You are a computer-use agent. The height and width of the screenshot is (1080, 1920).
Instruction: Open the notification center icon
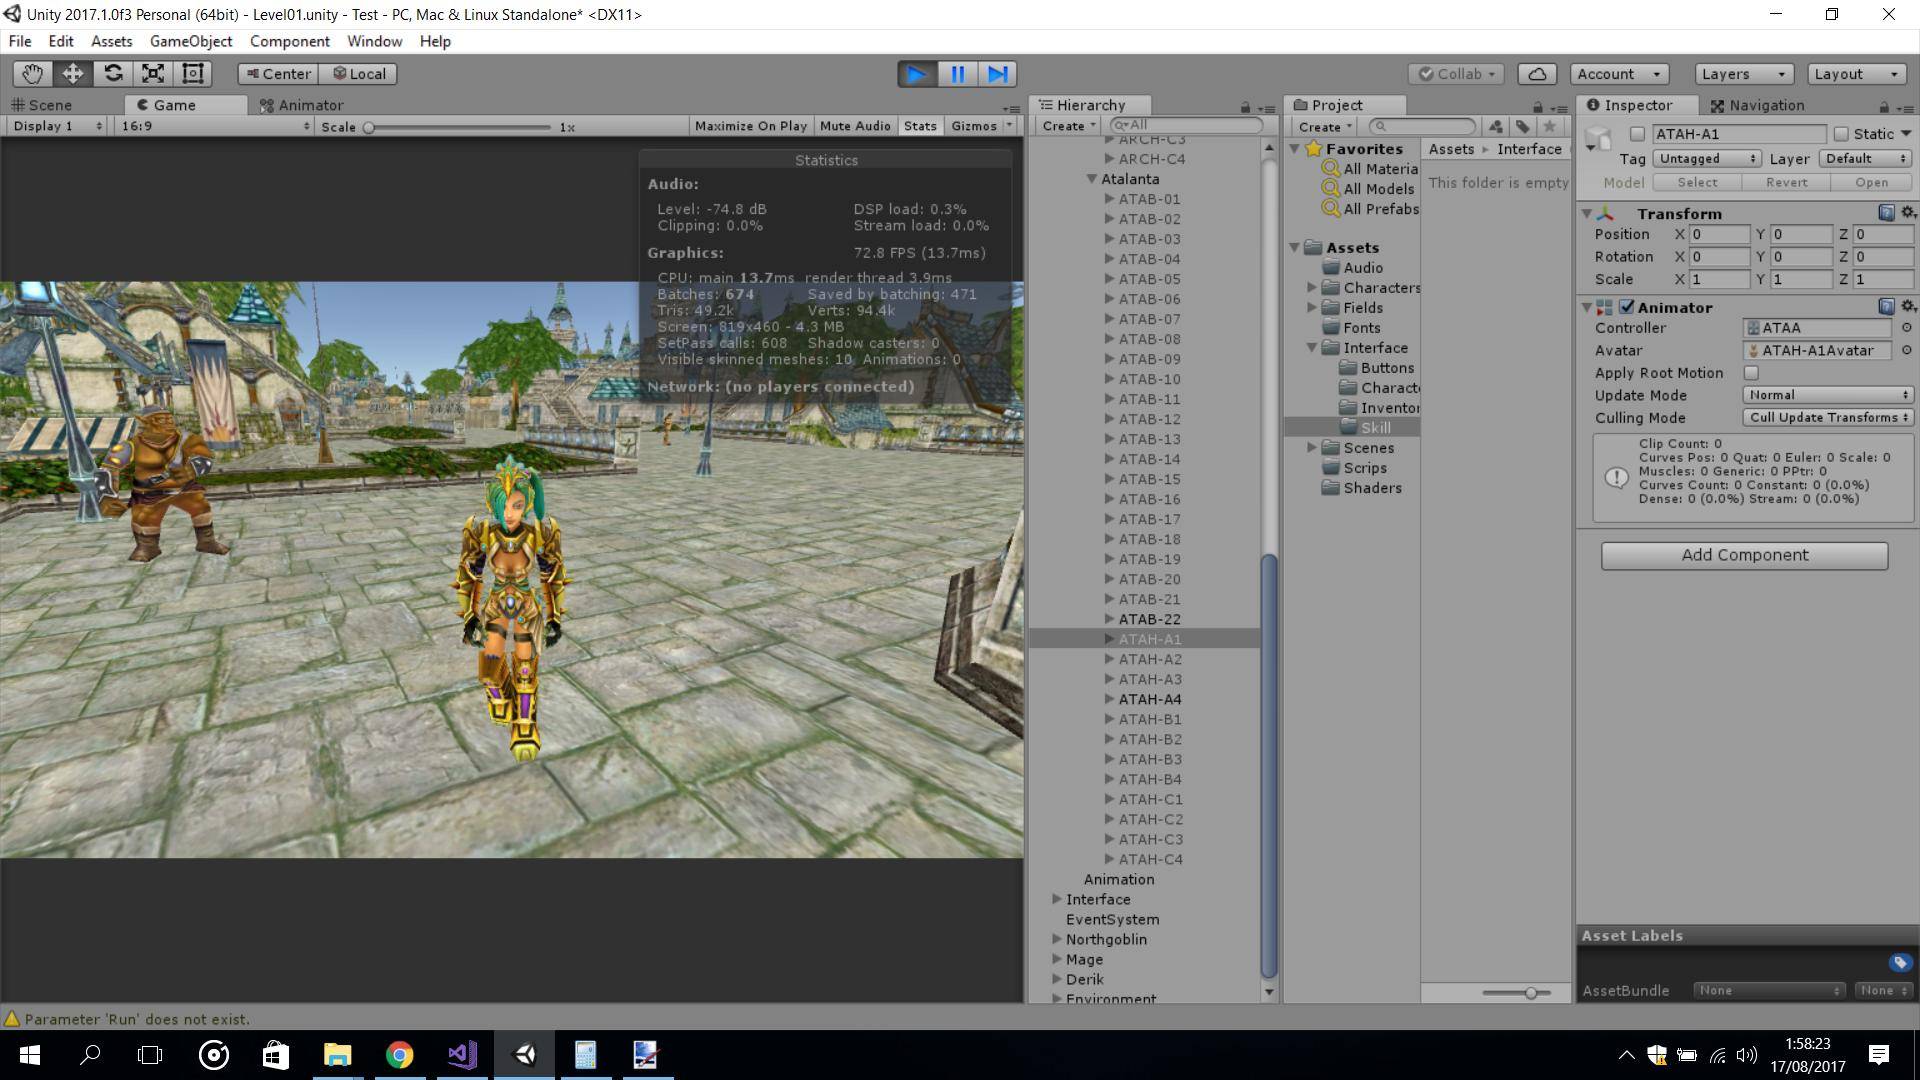click(1878, 1055)
